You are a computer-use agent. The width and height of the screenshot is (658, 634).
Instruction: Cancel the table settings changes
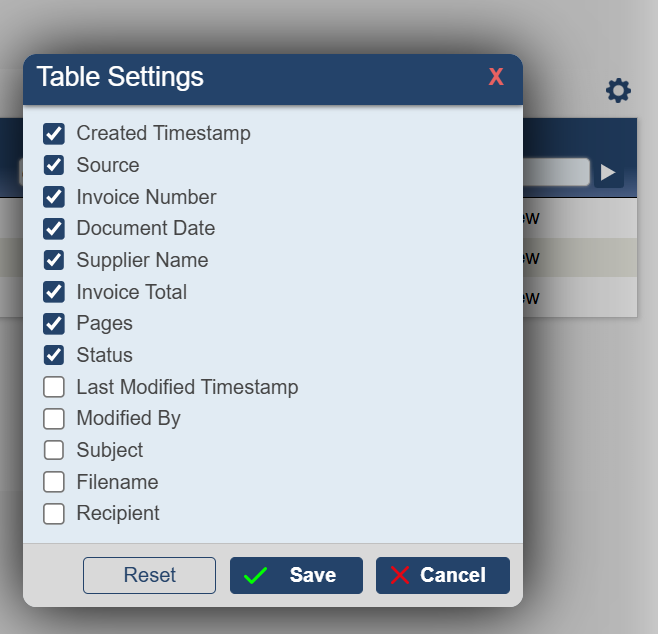[x=442, y=575]
